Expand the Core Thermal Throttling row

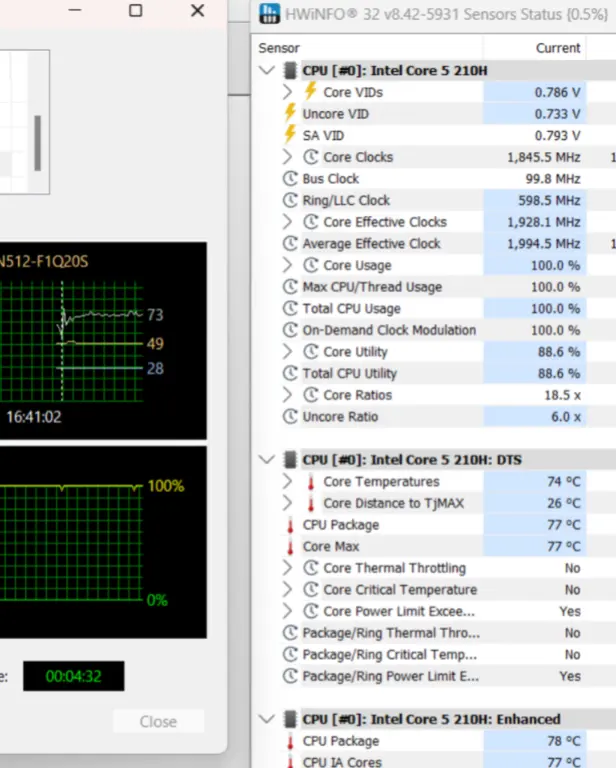[287, 568]
